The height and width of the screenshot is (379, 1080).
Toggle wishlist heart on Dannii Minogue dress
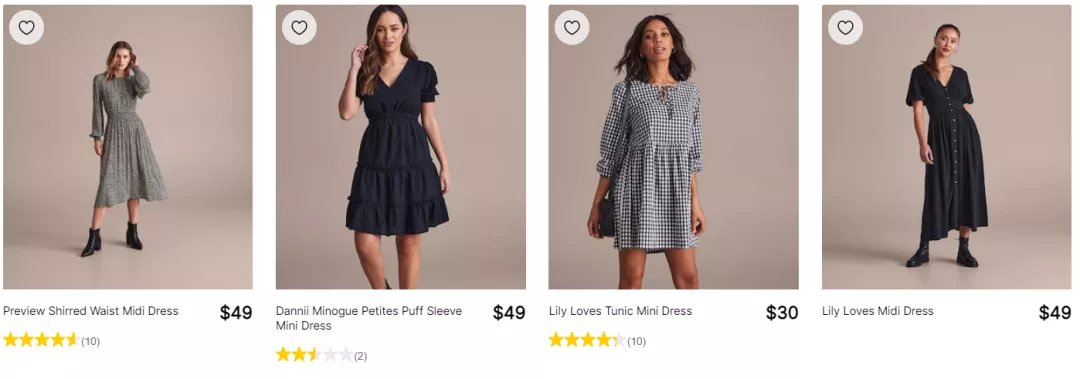(x=299, y=28)
